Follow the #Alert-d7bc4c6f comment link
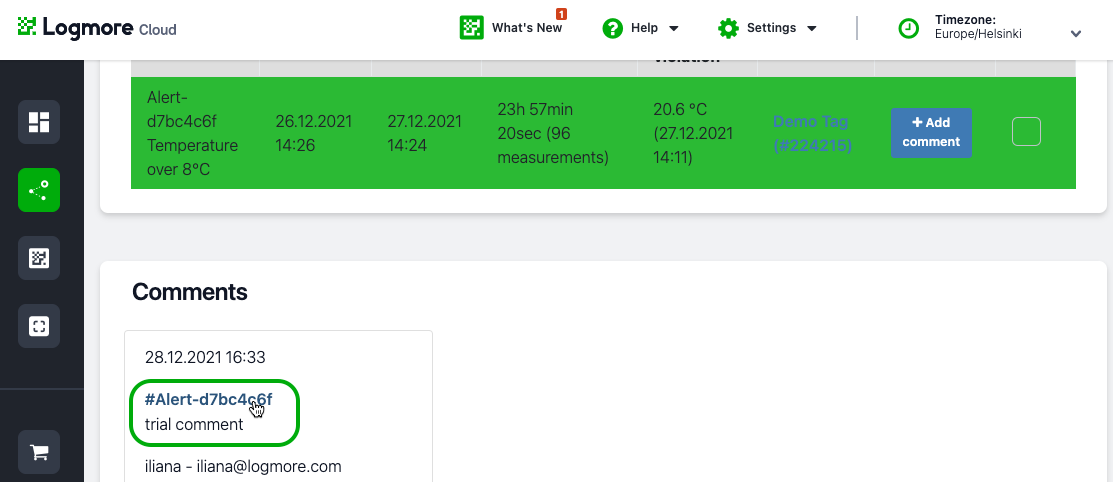 [209, 400]
